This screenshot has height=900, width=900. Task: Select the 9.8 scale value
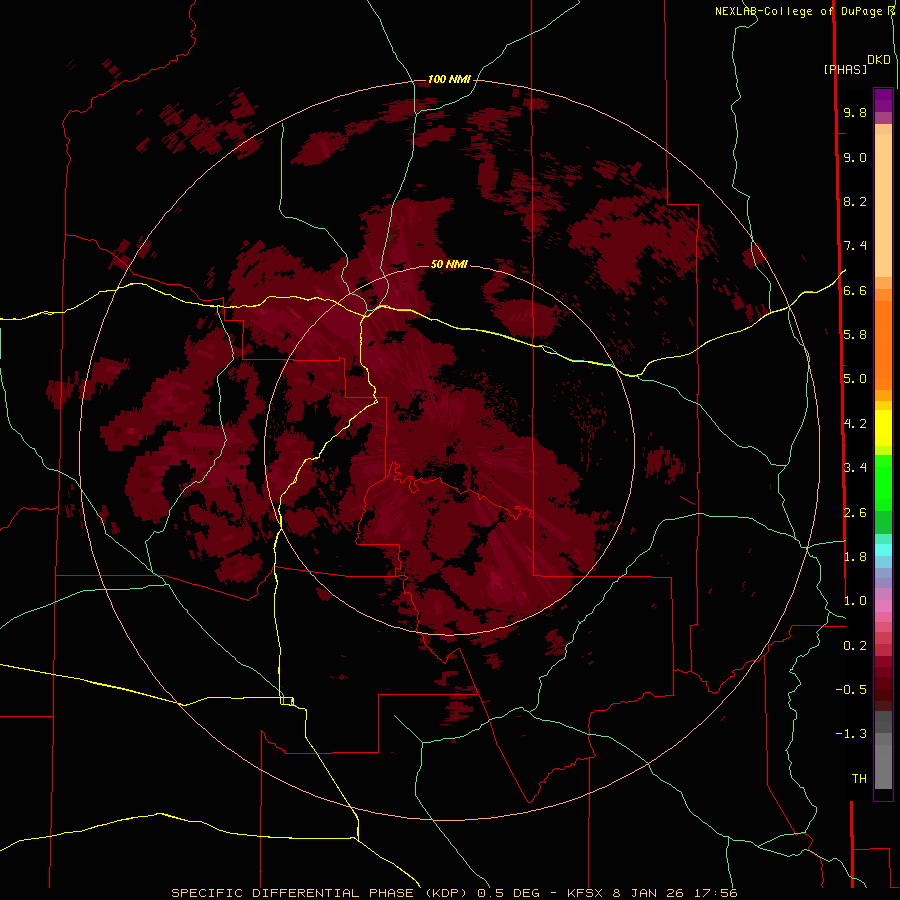[855, 112]
